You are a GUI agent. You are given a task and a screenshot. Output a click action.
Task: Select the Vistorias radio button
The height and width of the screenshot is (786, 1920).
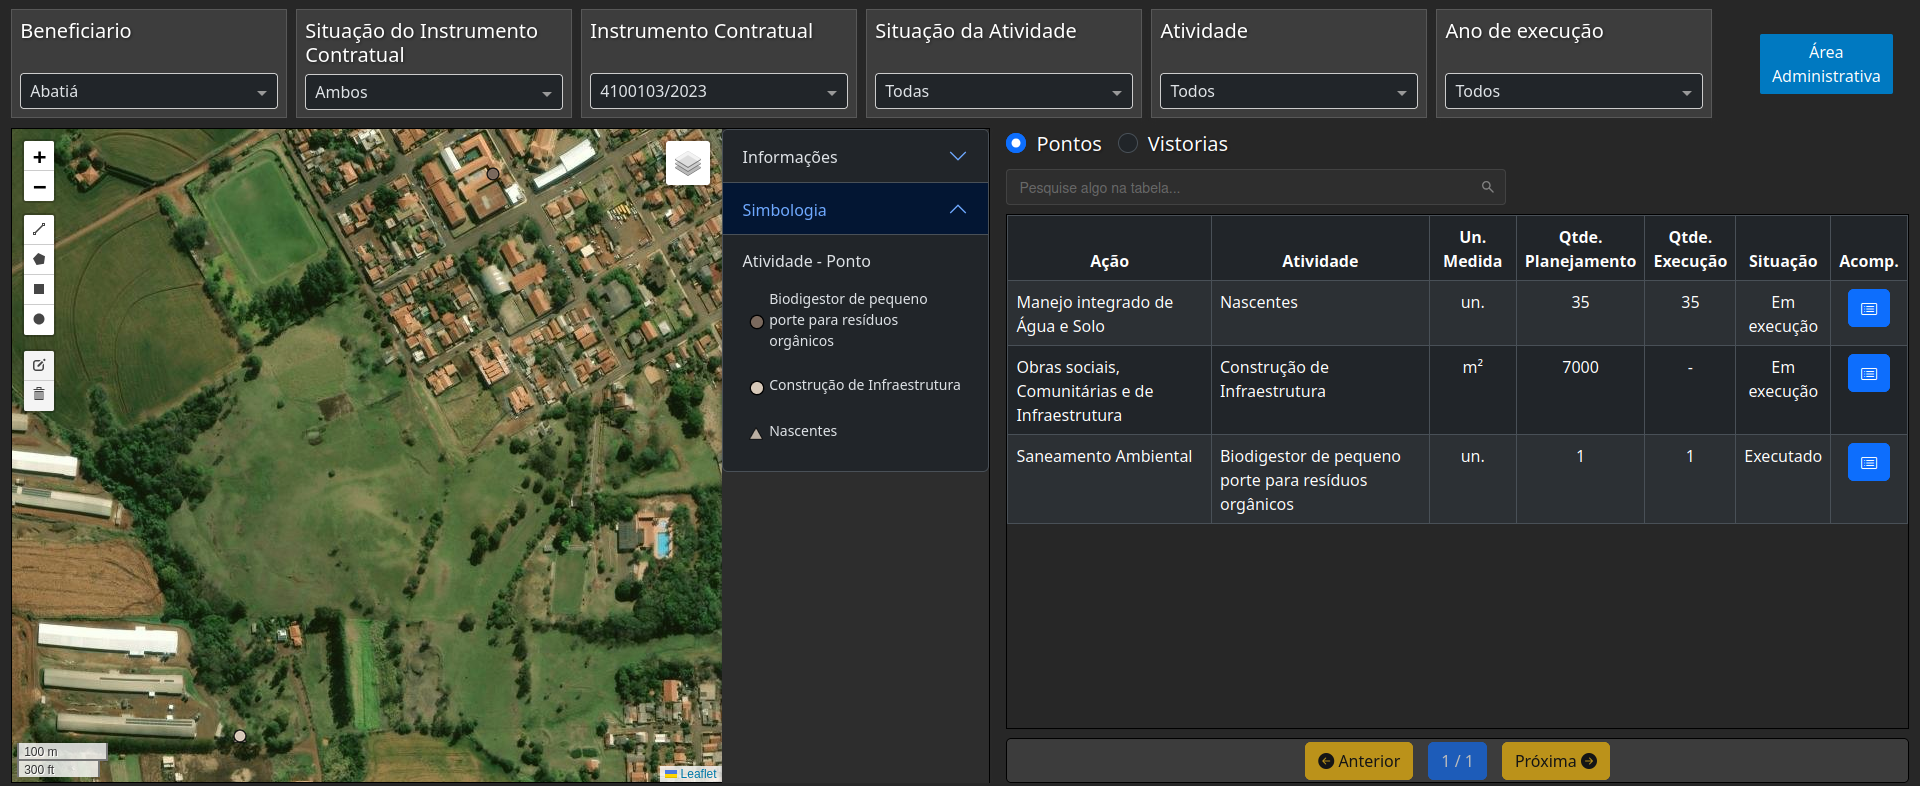pos(1128,143)
